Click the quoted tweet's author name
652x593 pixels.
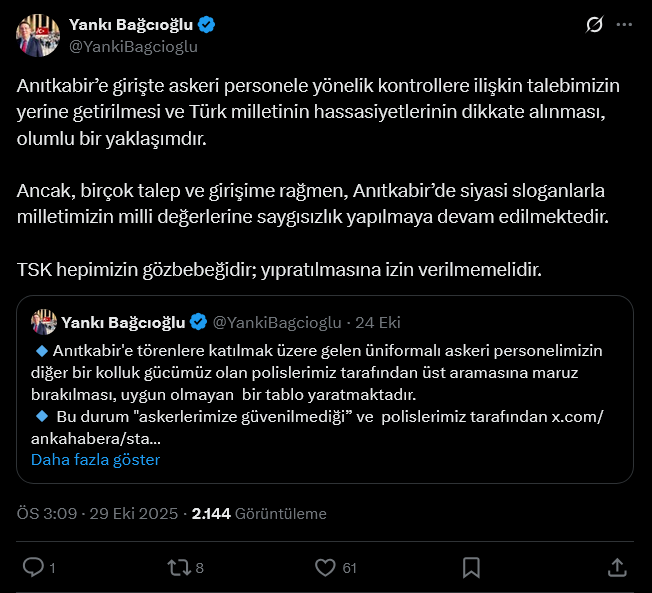(x=123, y=322)
